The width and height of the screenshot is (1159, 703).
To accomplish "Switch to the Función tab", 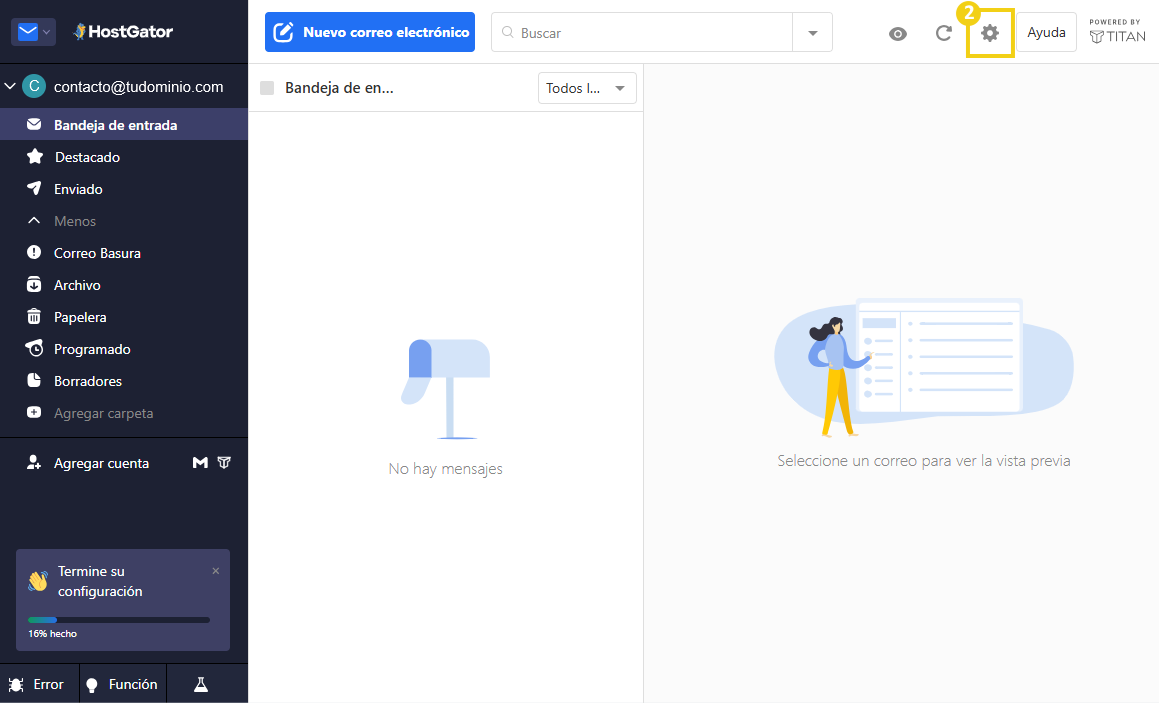I will tap(122, 684).
